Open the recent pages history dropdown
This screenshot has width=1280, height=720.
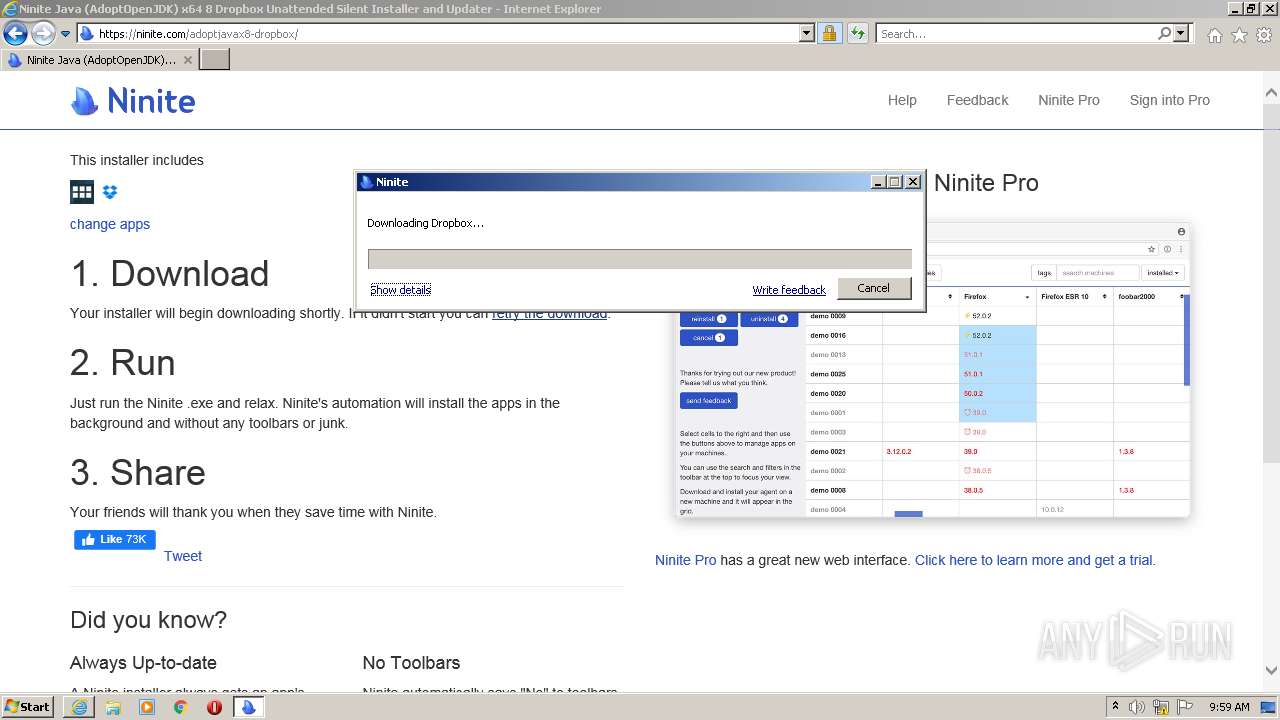pyautogui.click(x=66, y=34)
